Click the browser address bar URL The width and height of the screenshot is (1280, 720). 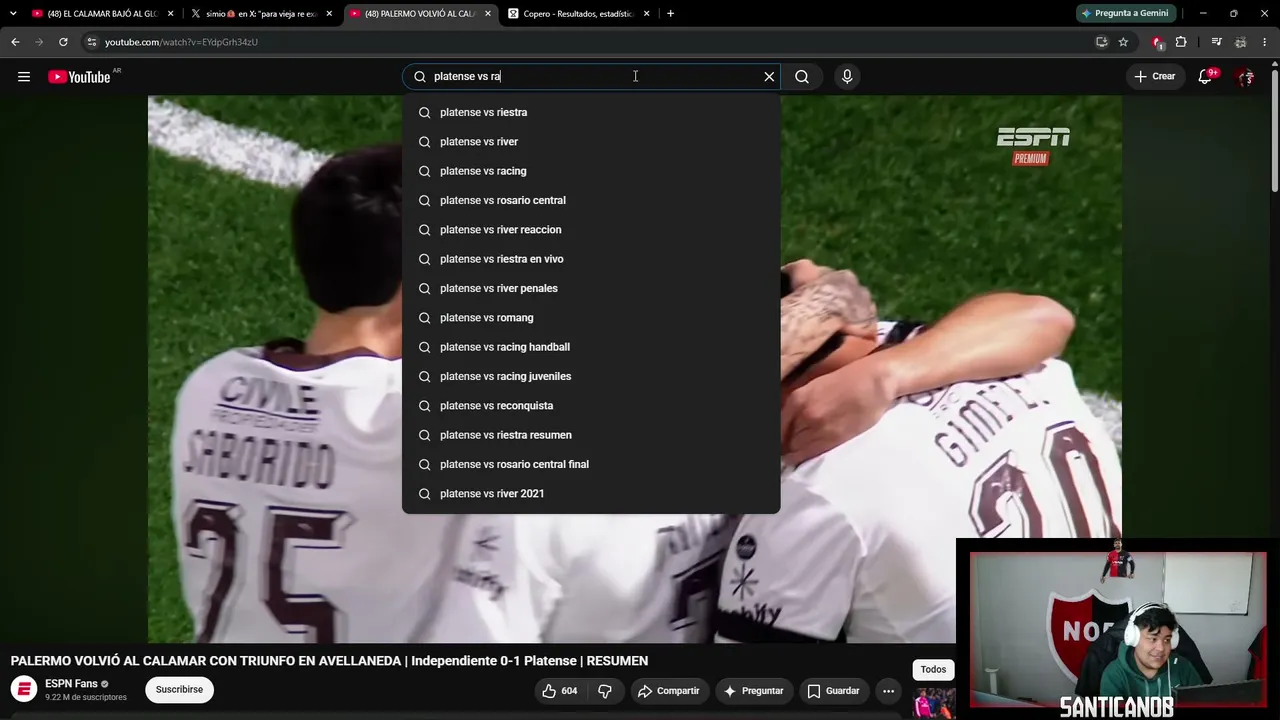(x=181, y=42)
